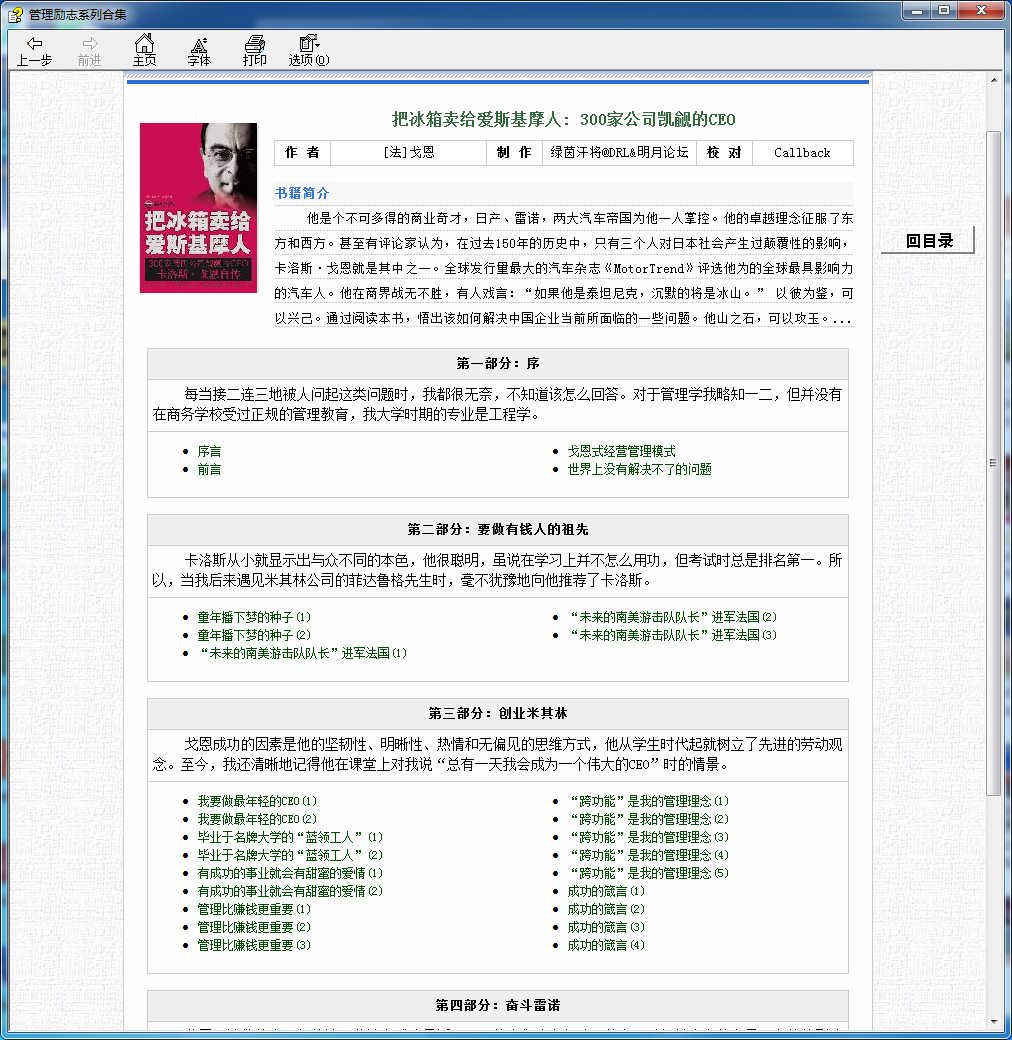This screenshot has height=1040, width=1012.
Task: Go back with the 上一步 toolbar icon
Action: tap(34, 50)
